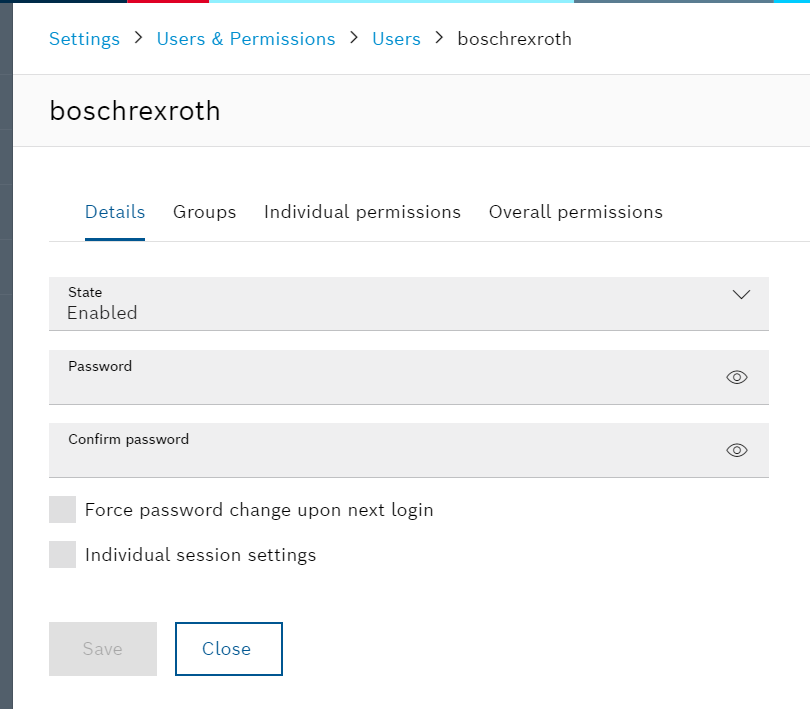Viewport: 810px width, 709px height.
Task: Click the breadcrumb arrow before boschrexroth
Action: click(439, 38)
